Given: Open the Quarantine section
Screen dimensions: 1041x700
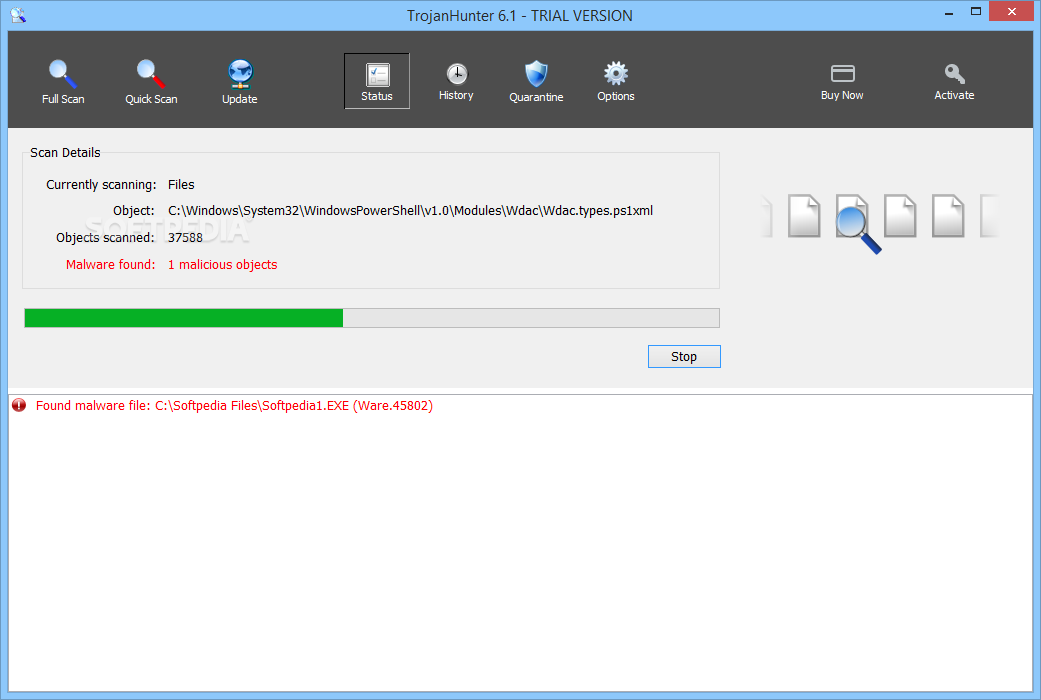Looking at the screenshot, I should (x=536, y=82).
